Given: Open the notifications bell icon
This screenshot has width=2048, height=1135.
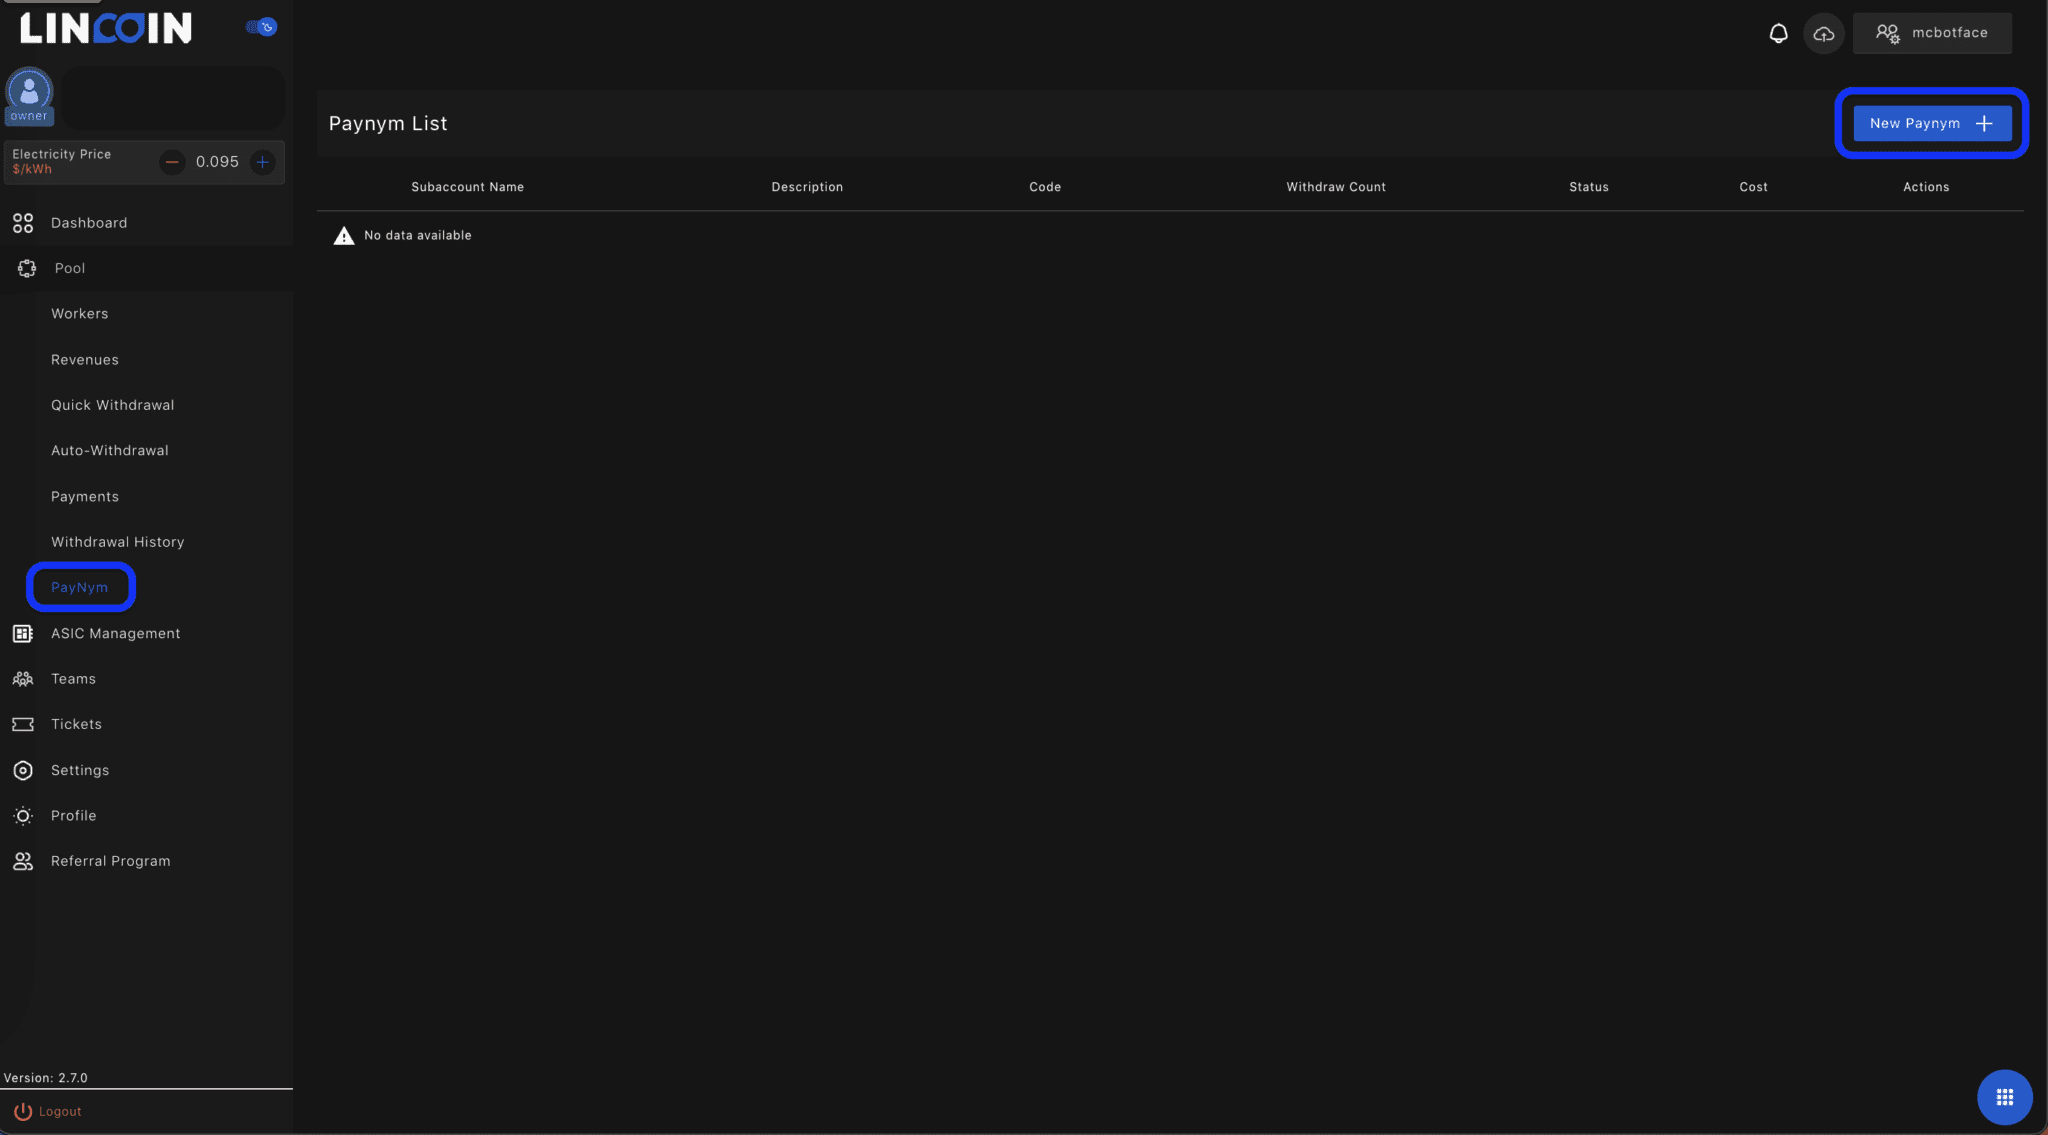Looking at the screenshot, I should (x=1777, y=32).
